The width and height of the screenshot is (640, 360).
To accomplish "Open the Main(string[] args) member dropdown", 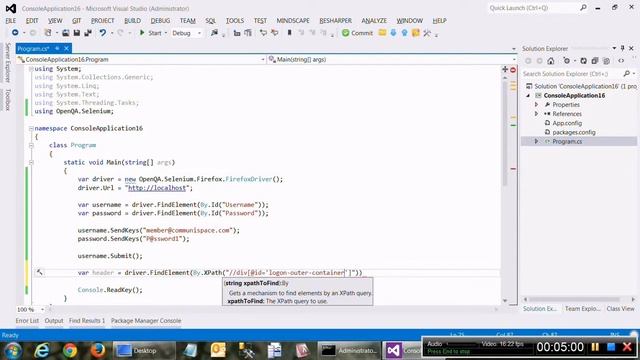I will click(392, 60).
